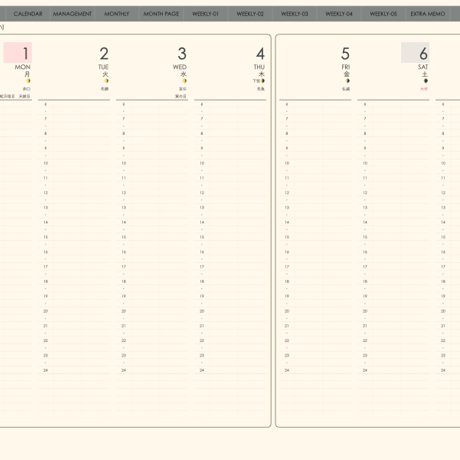Click the kanji 月 under MON
This screenshot has height=460, width=460.
click(x=27, y=74)
